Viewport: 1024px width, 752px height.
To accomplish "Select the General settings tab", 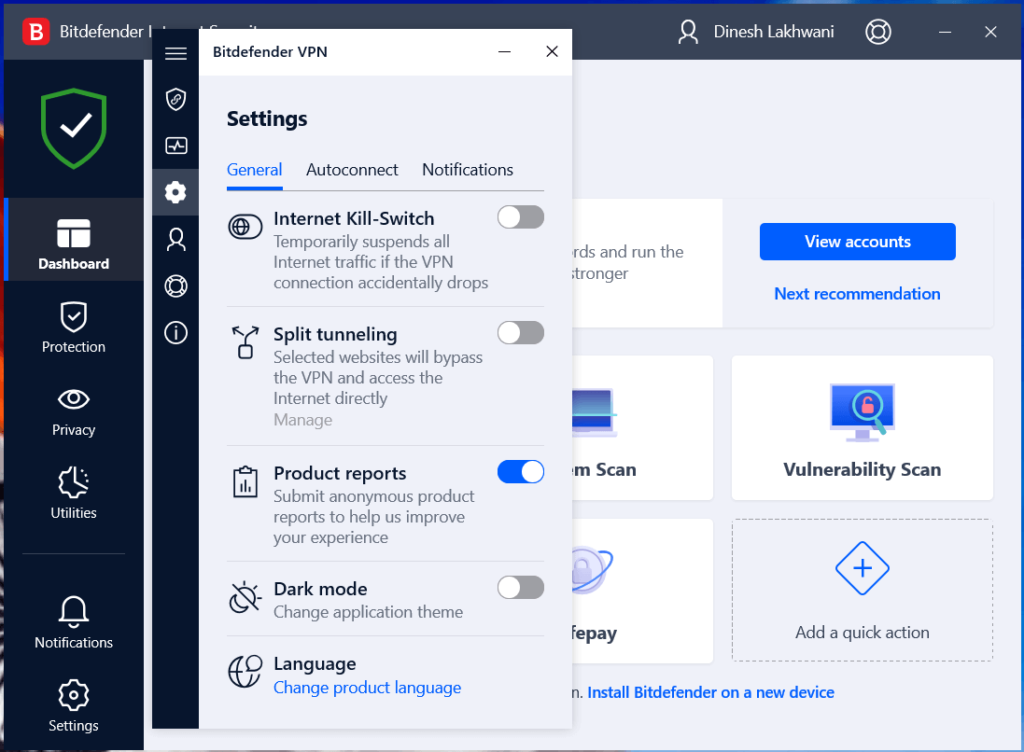I will click(x=254, y=170).
